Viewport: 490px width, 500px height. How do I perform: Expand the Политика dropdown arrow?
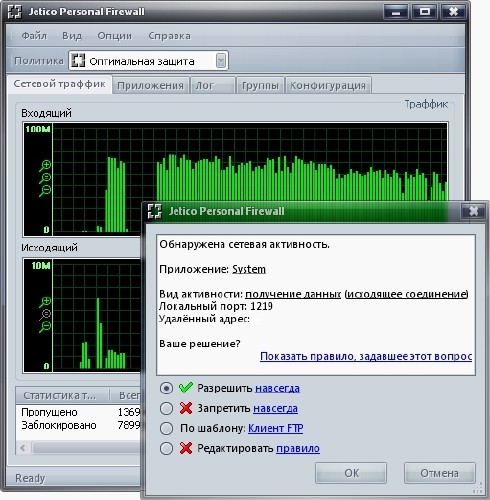pos(221,61)
